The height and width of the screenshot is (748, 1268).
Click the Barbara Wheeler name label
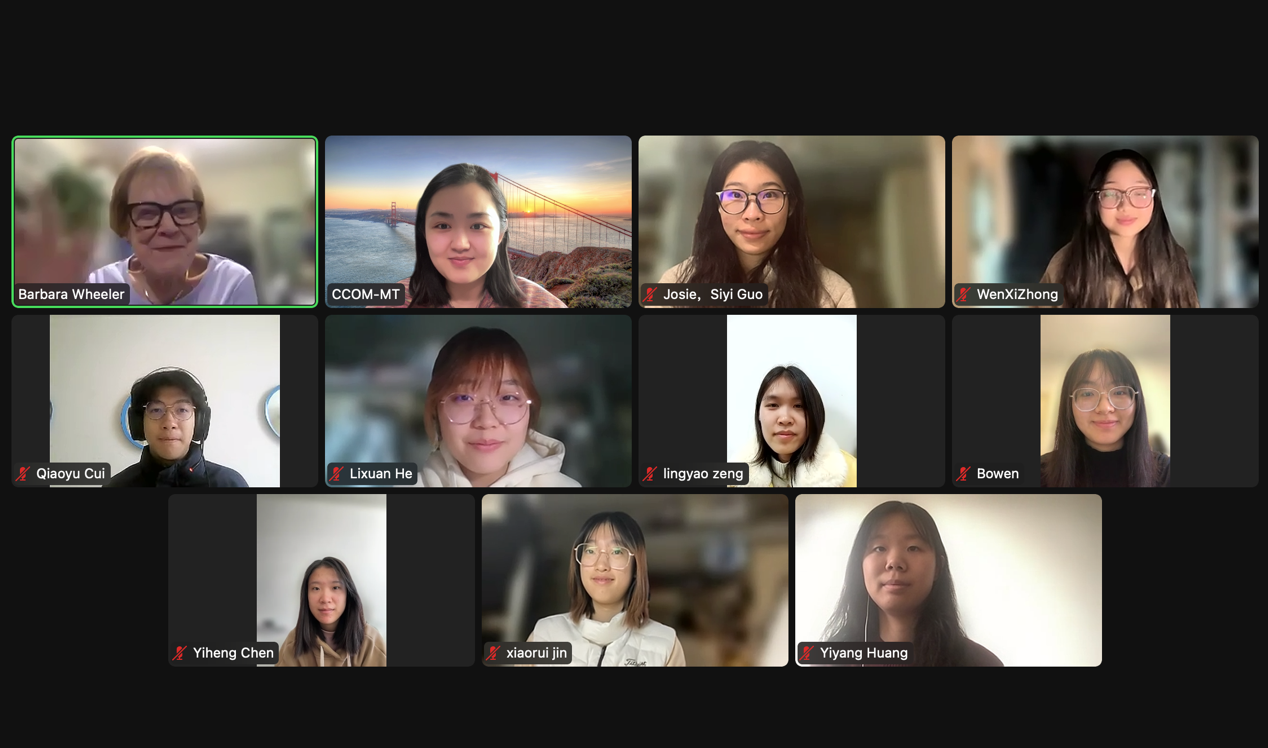click(x=71, y=294)
